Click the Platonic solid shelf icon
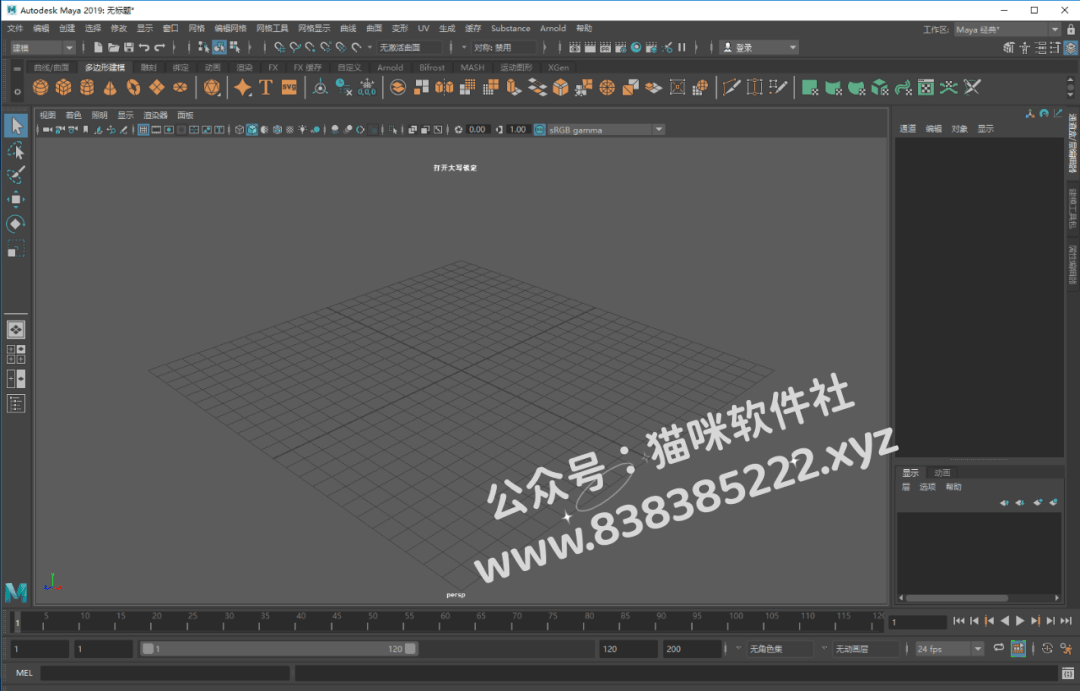 tap(211, 87)
